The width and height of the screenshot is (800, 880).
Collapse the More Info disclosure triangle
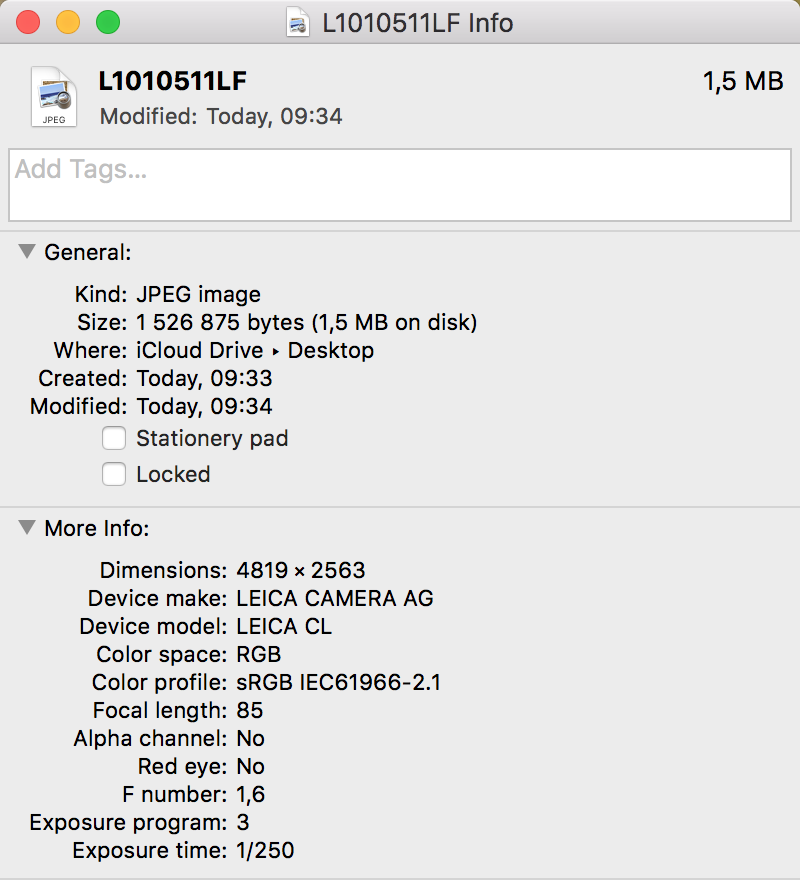27,528
